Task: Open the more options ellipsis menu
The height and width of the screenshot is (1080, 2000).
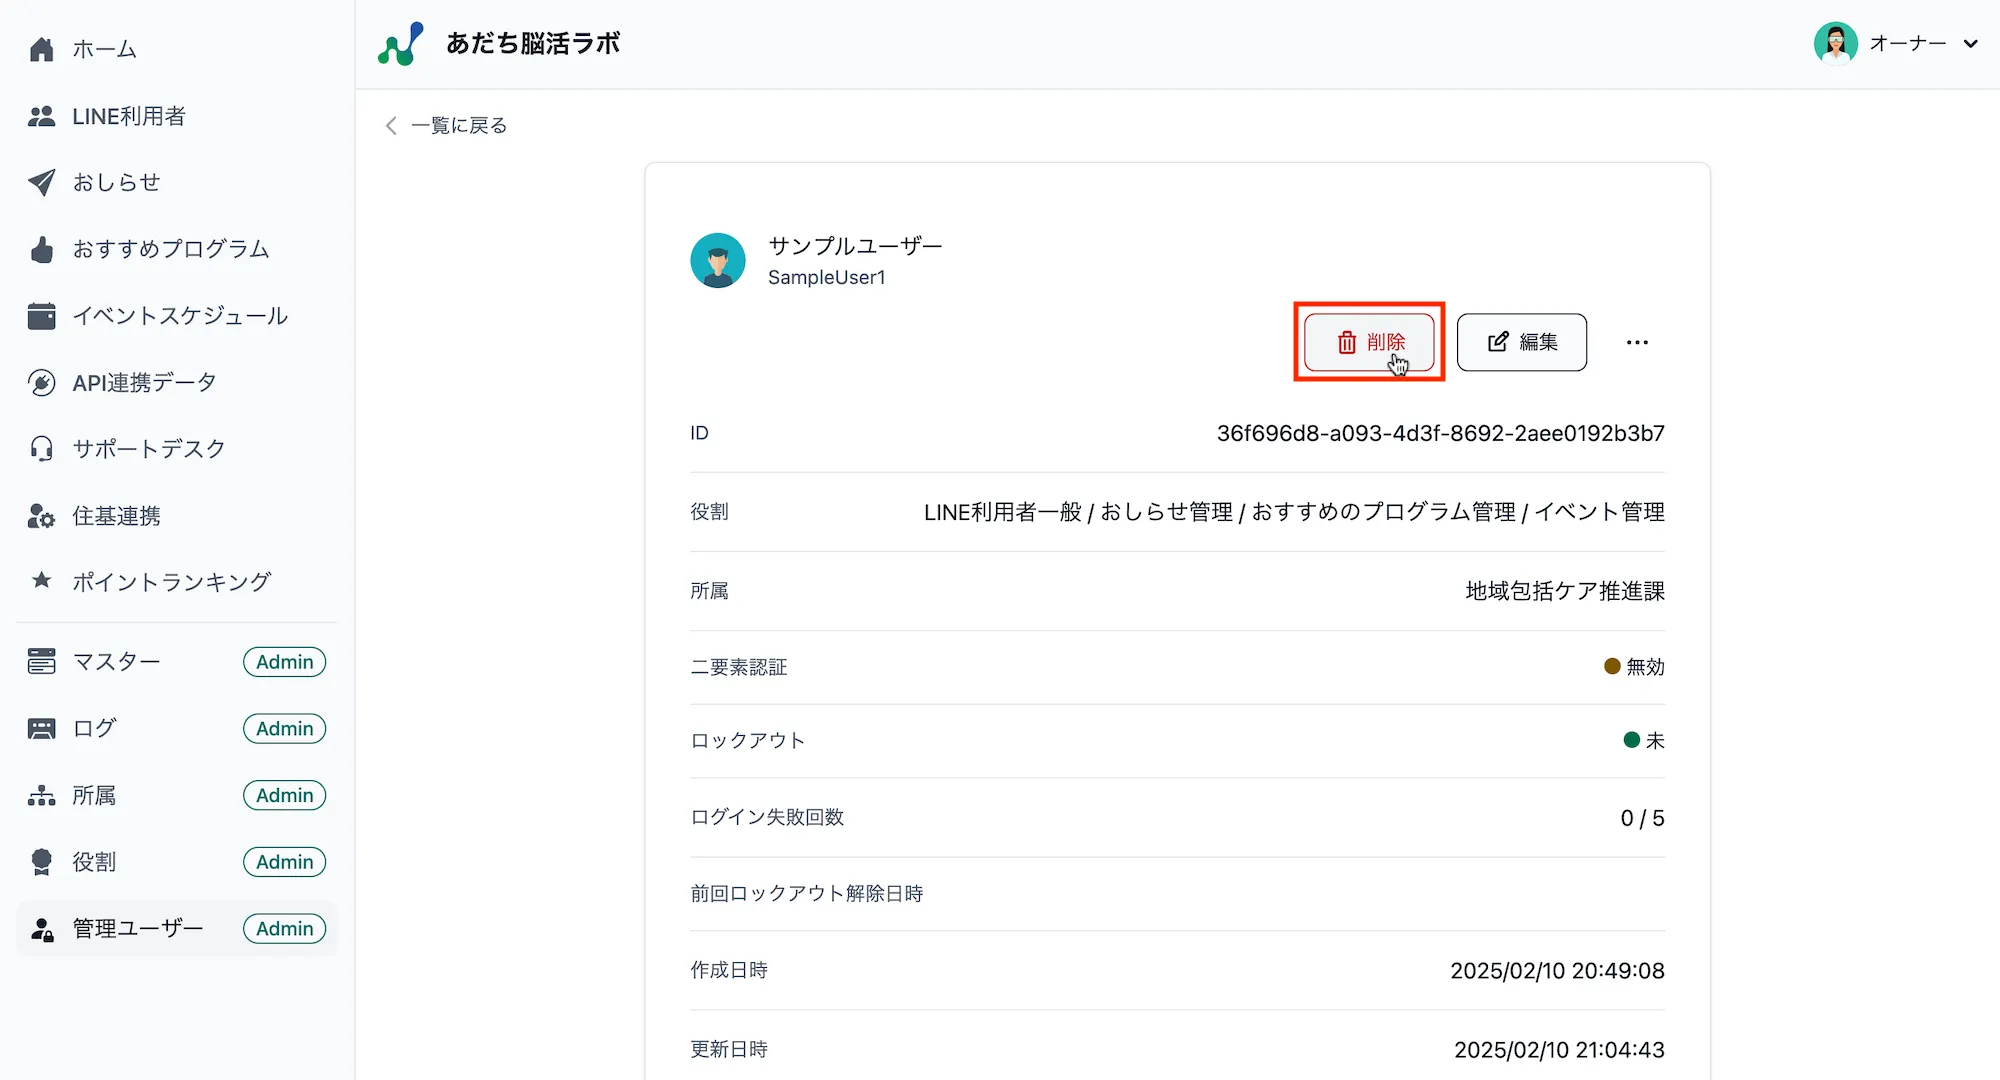Action: coord(1637,342)
